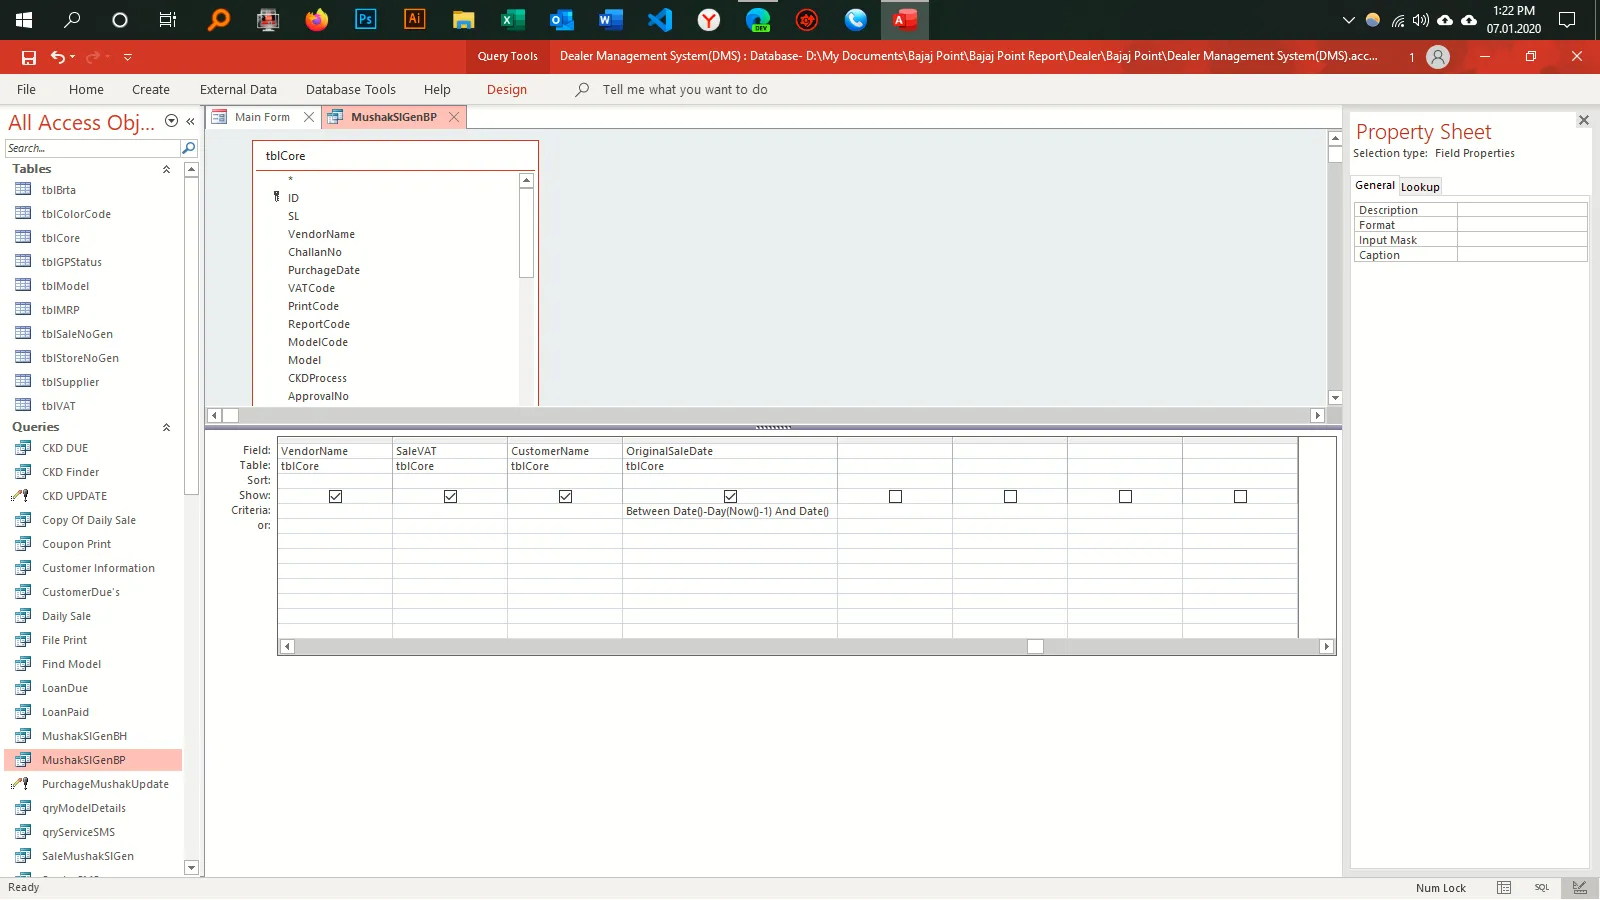Switch to Design View from status bar
1600x900 pixels.
[x=1580, y=888]
